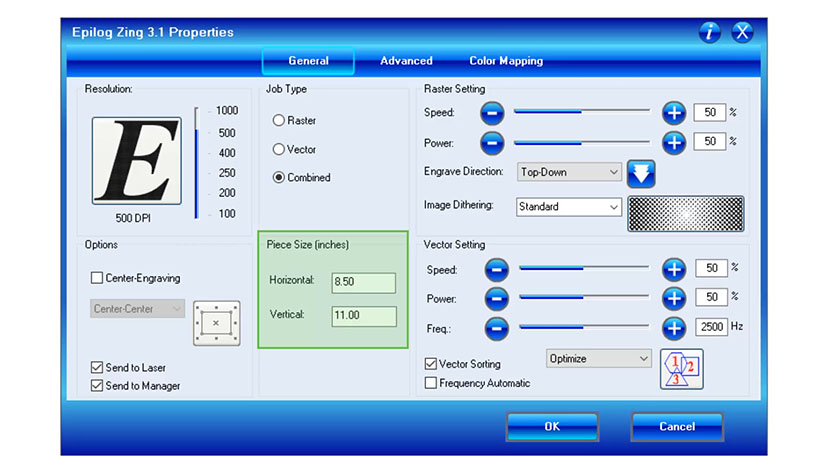Click the Engrave Direction down arrow icon
This screenshot has width=830, height=473.
640,173
